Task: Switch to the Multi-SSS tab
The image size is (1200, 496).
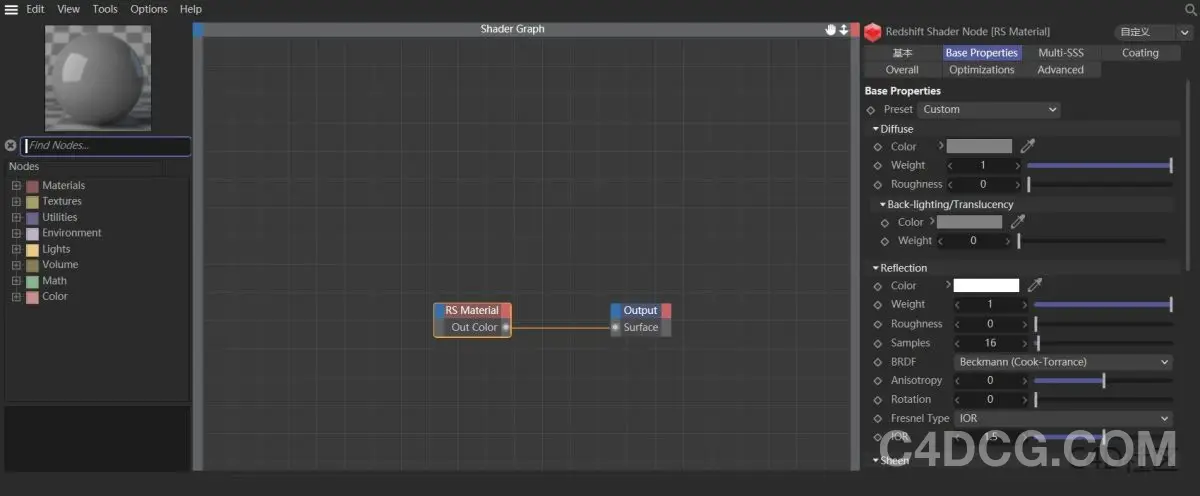Action: [x=1061, y=53]
